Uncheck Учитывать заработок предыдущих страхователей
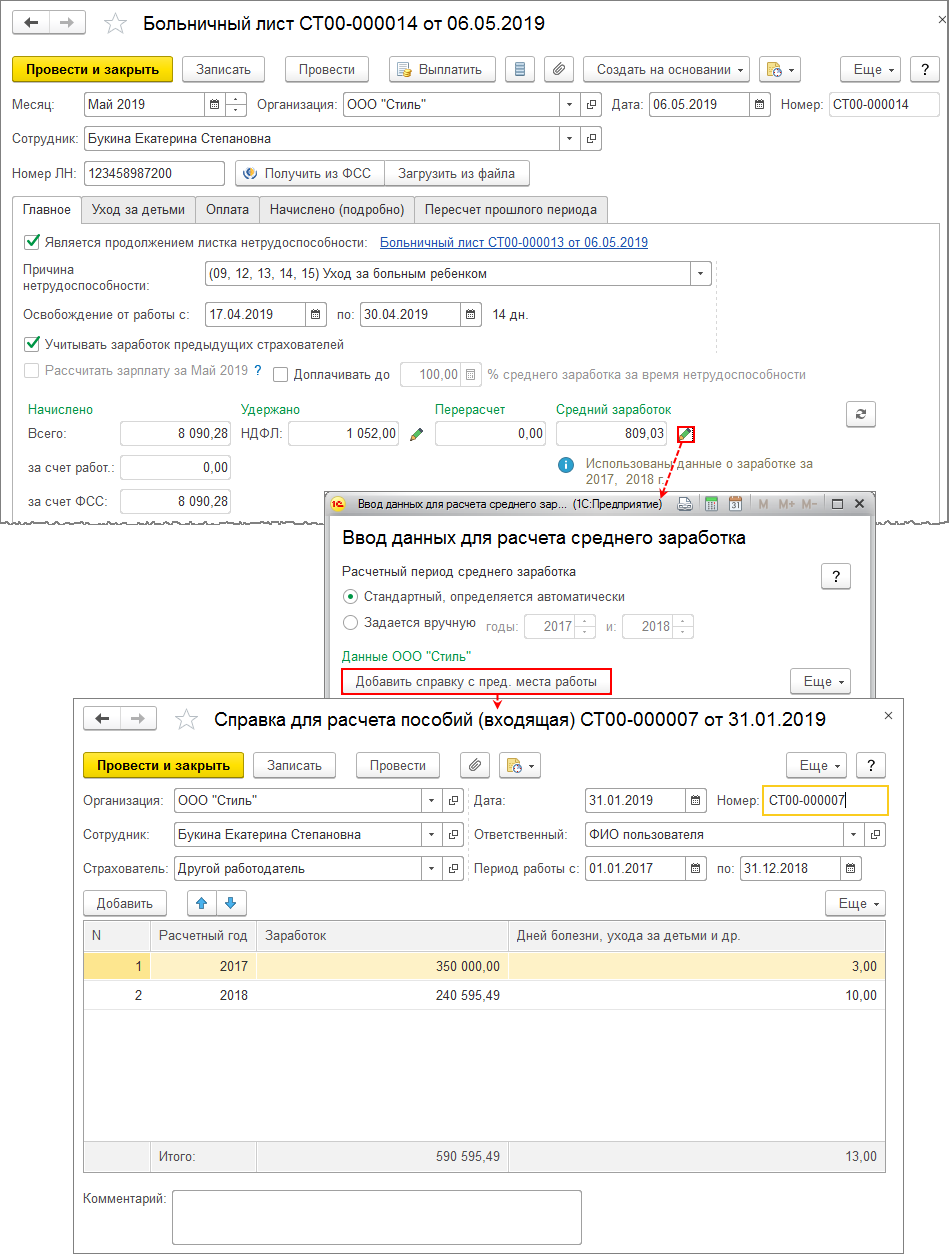949x1257 pixels. click(33, 345)
